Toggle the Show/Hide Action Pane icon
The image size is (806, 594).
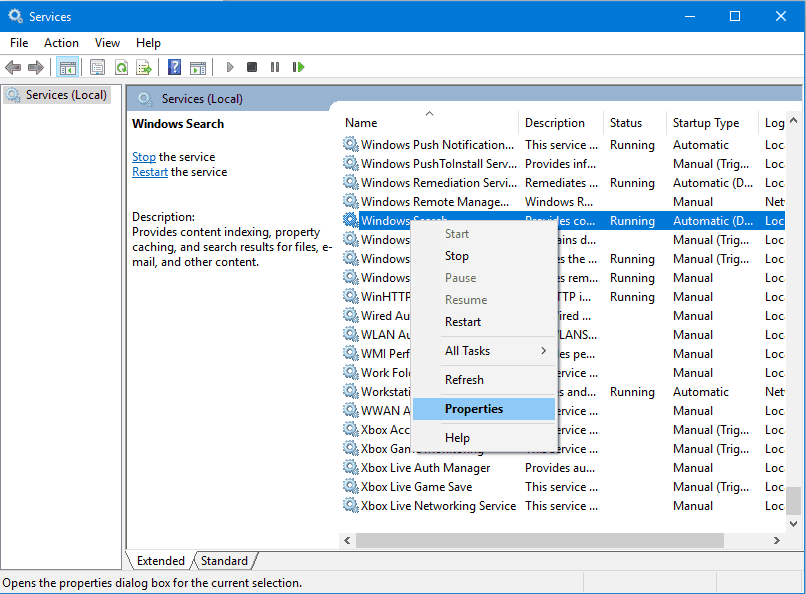(x=198, y=67)
